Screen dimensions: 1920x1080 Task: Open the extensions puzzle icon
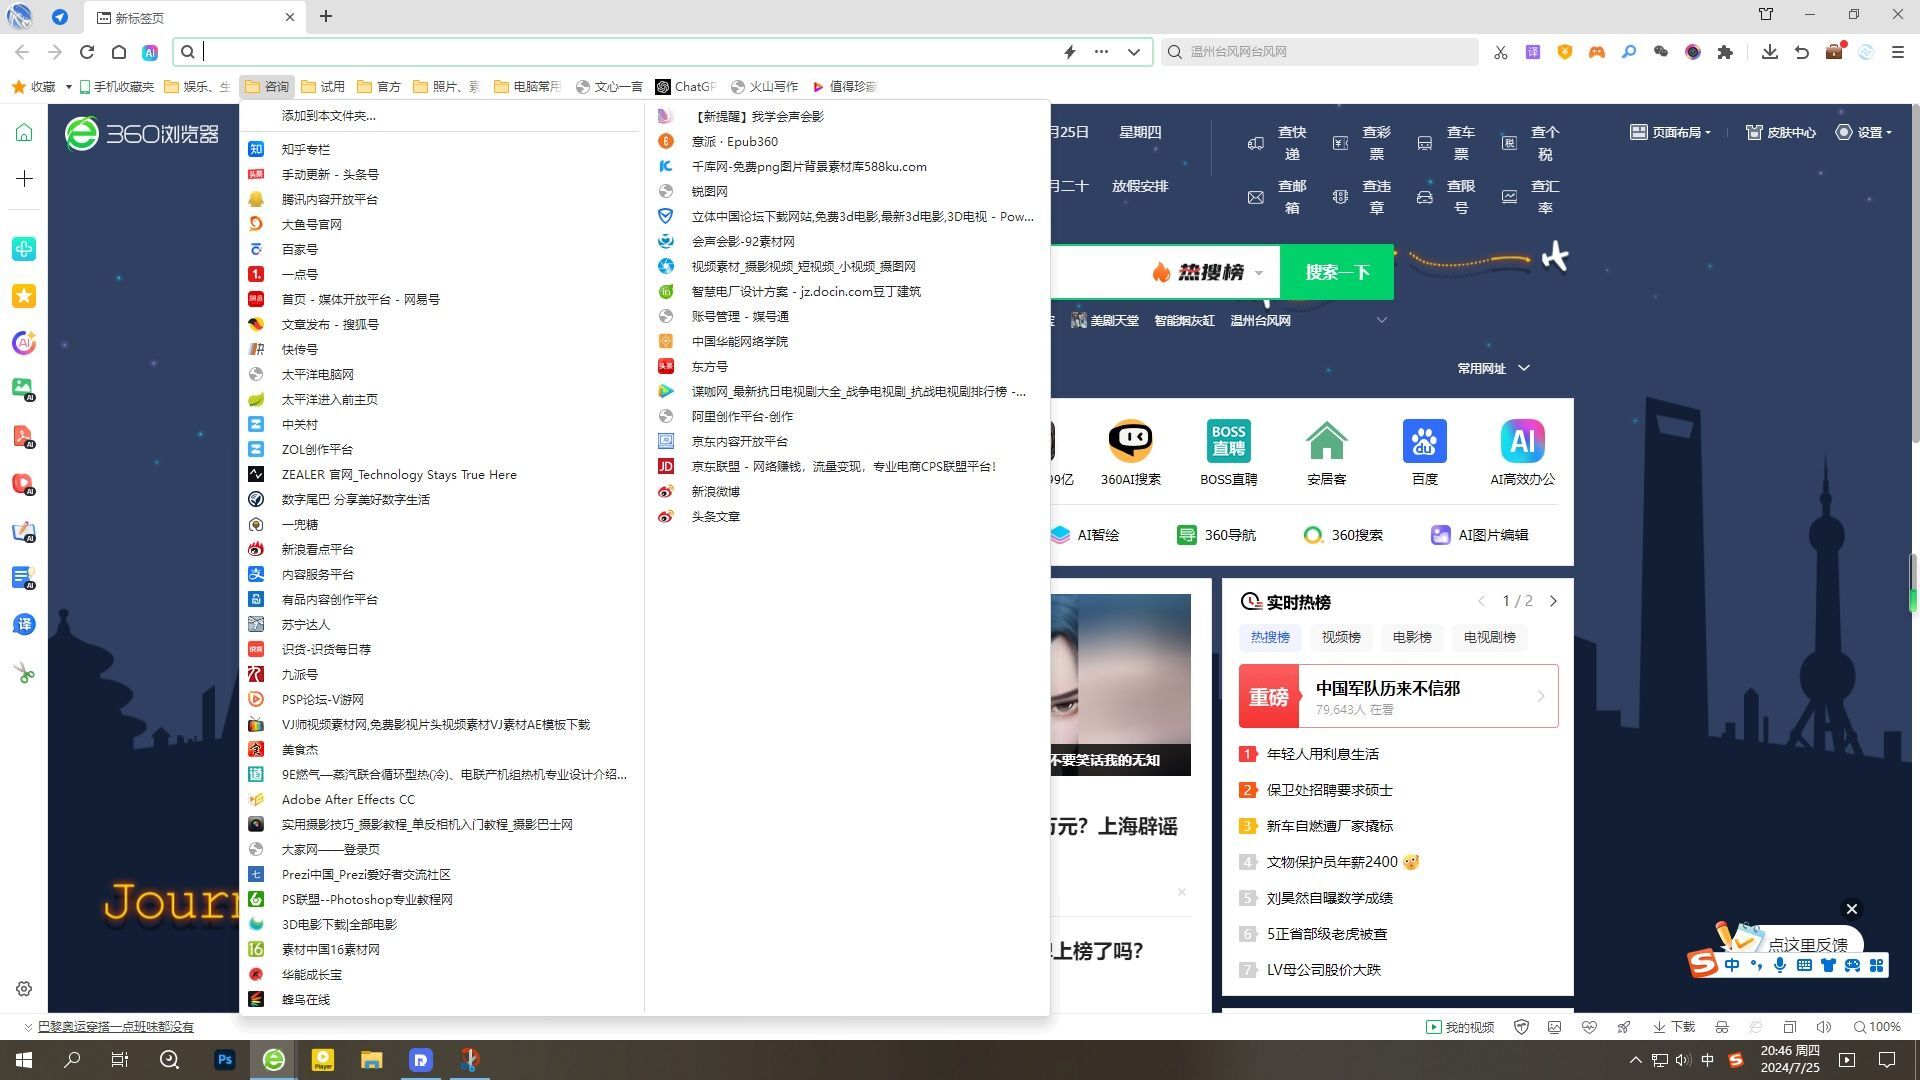point(1725,52)
